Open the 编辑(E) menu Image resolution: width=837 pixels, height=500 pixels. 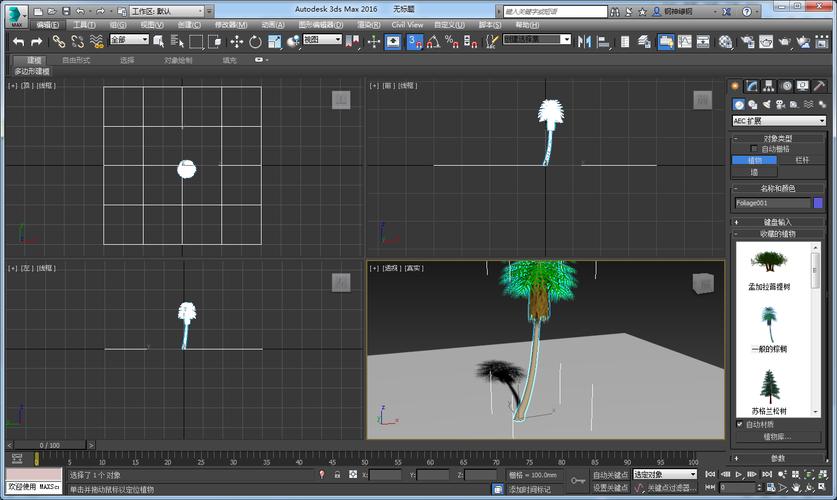coord(48,25)
